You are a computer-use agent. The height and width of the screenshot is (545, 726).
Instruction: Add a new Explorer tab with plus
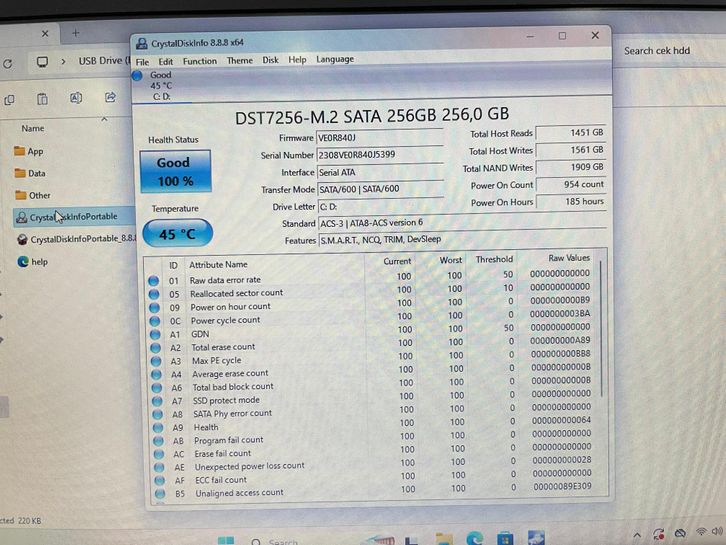click(x=76, y=33)
